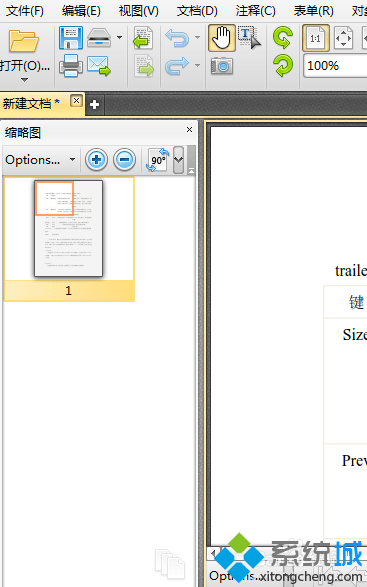
Task: Click the fit page icon
Action: point(343,38)
